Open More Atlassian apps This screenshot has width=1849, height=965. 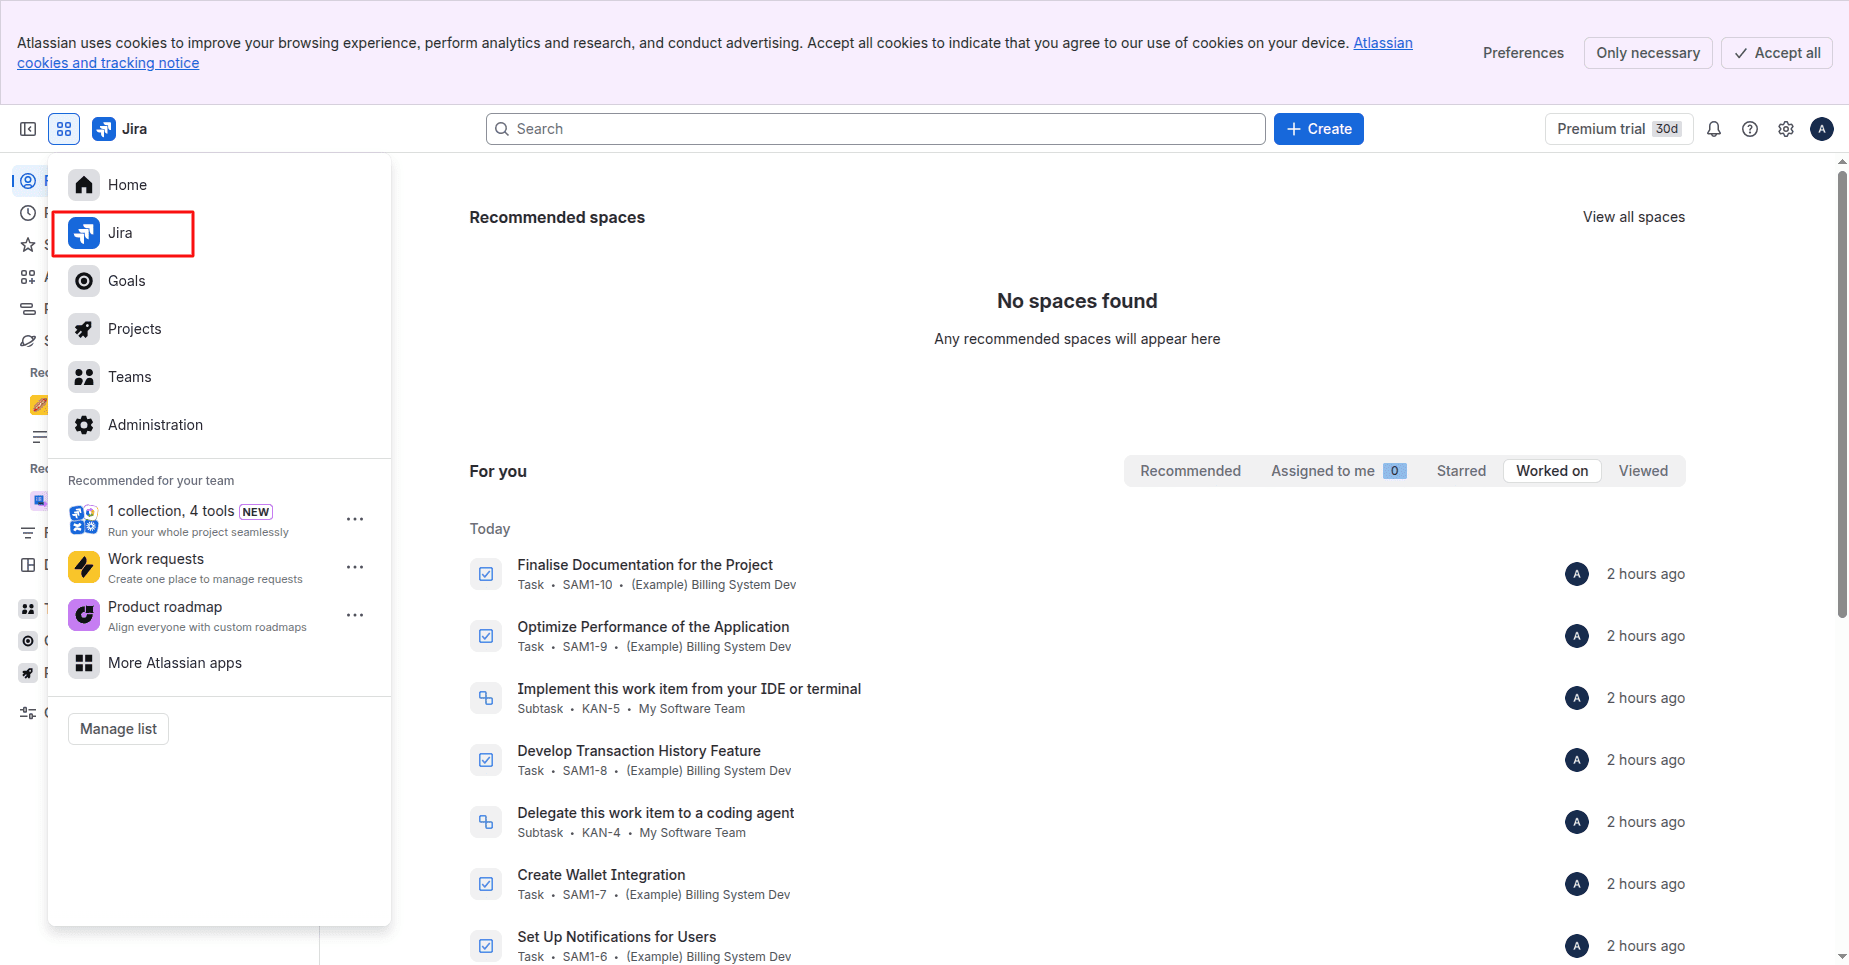219,663
